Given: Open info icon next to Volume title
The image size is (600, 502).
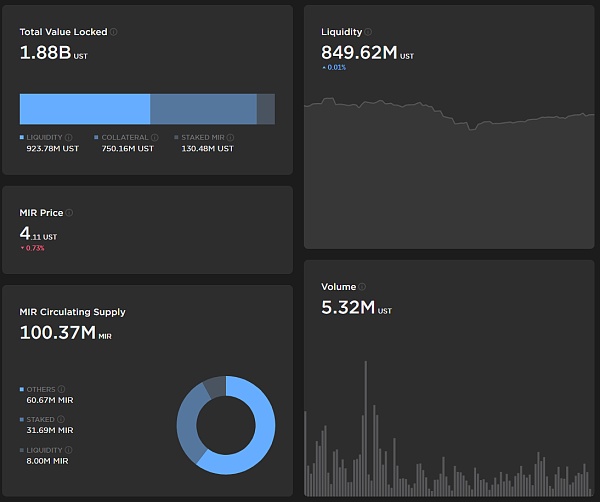Looking at the screenshot, I should (x=362, y=287).
